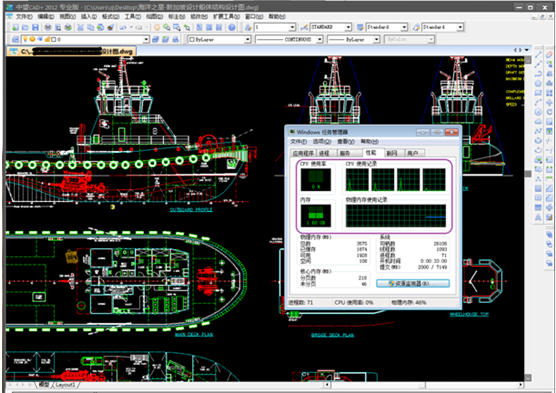Click the Cut scissors icon
The height and width of the screenshot is (393, 556).
pos(80,27)
